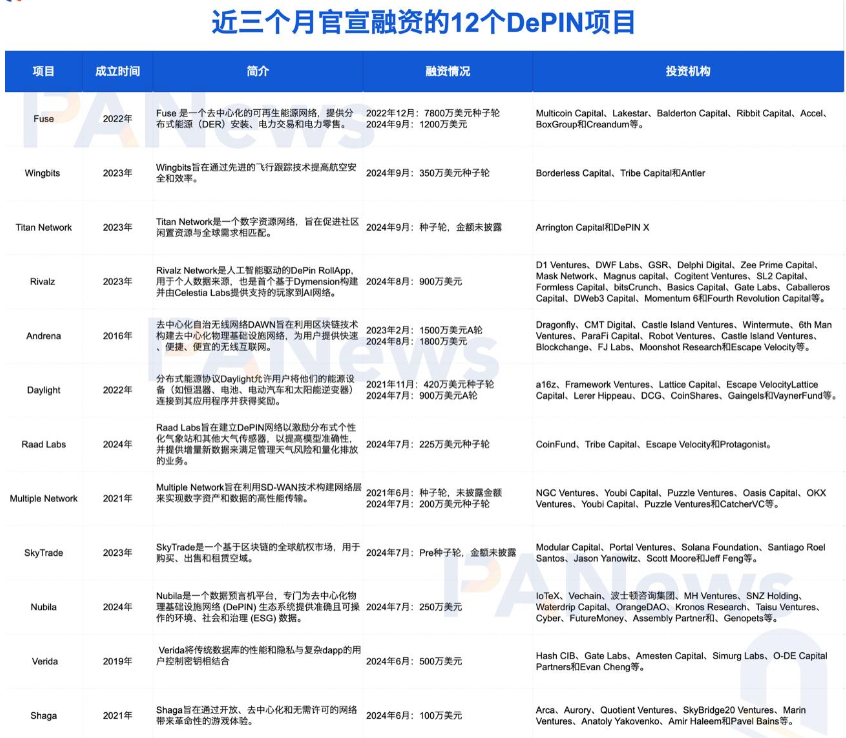Click the Verida database description
This screenshot has height=738, width=846.
click(258, 656)
